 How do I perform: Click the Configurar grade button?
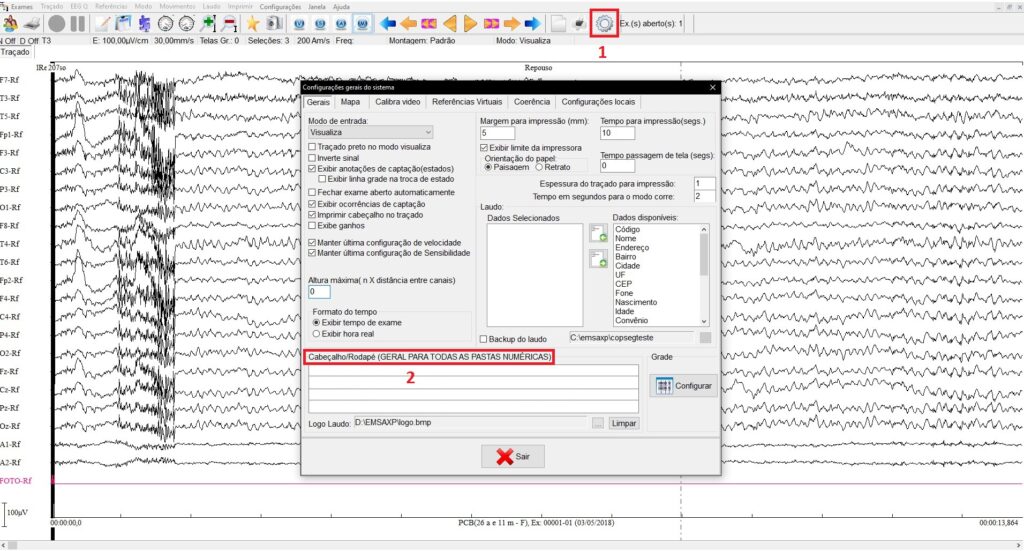click(684, 386)
